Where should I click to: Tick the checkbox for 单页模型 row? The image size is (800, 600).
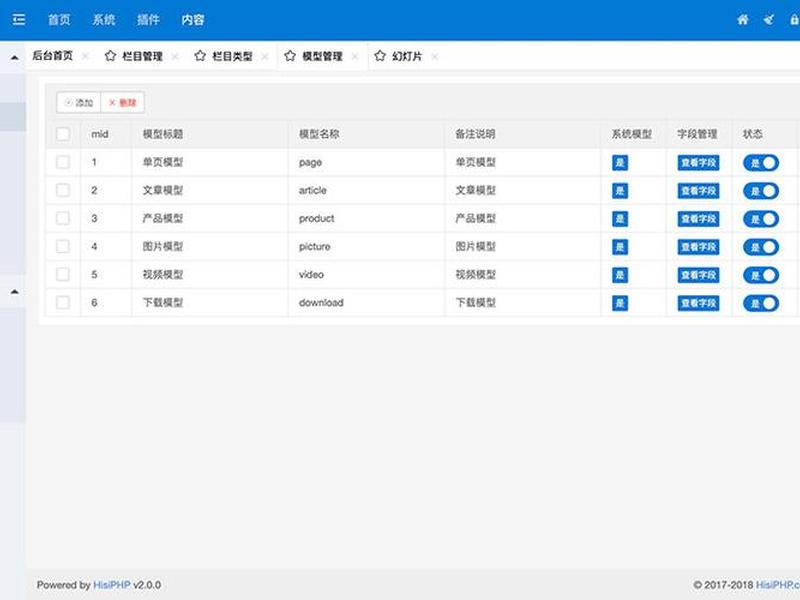coord(63,162)
